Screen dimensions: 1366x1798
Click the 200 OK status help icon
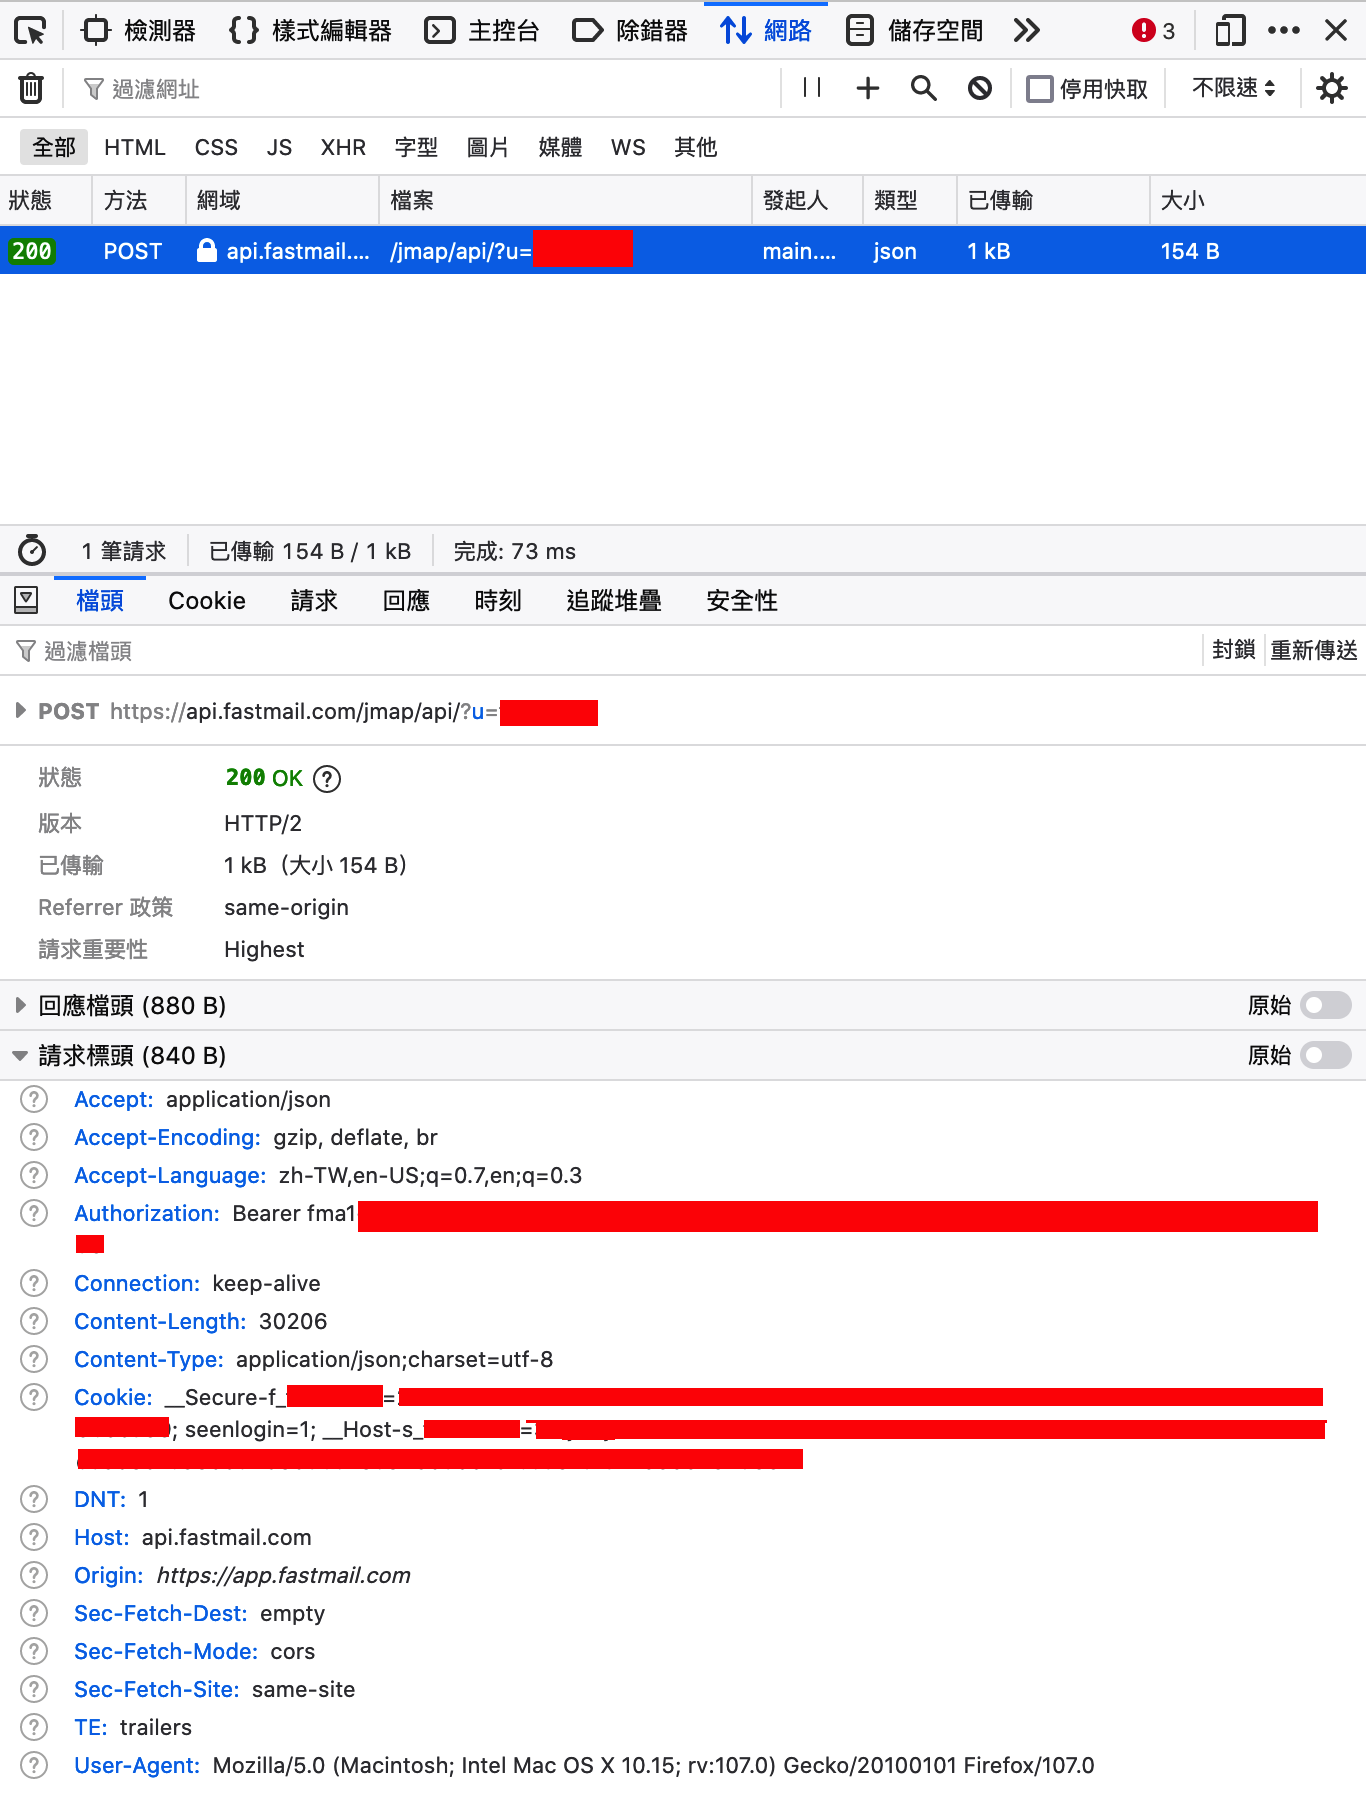pyautogui.click(x=327, y=778)
